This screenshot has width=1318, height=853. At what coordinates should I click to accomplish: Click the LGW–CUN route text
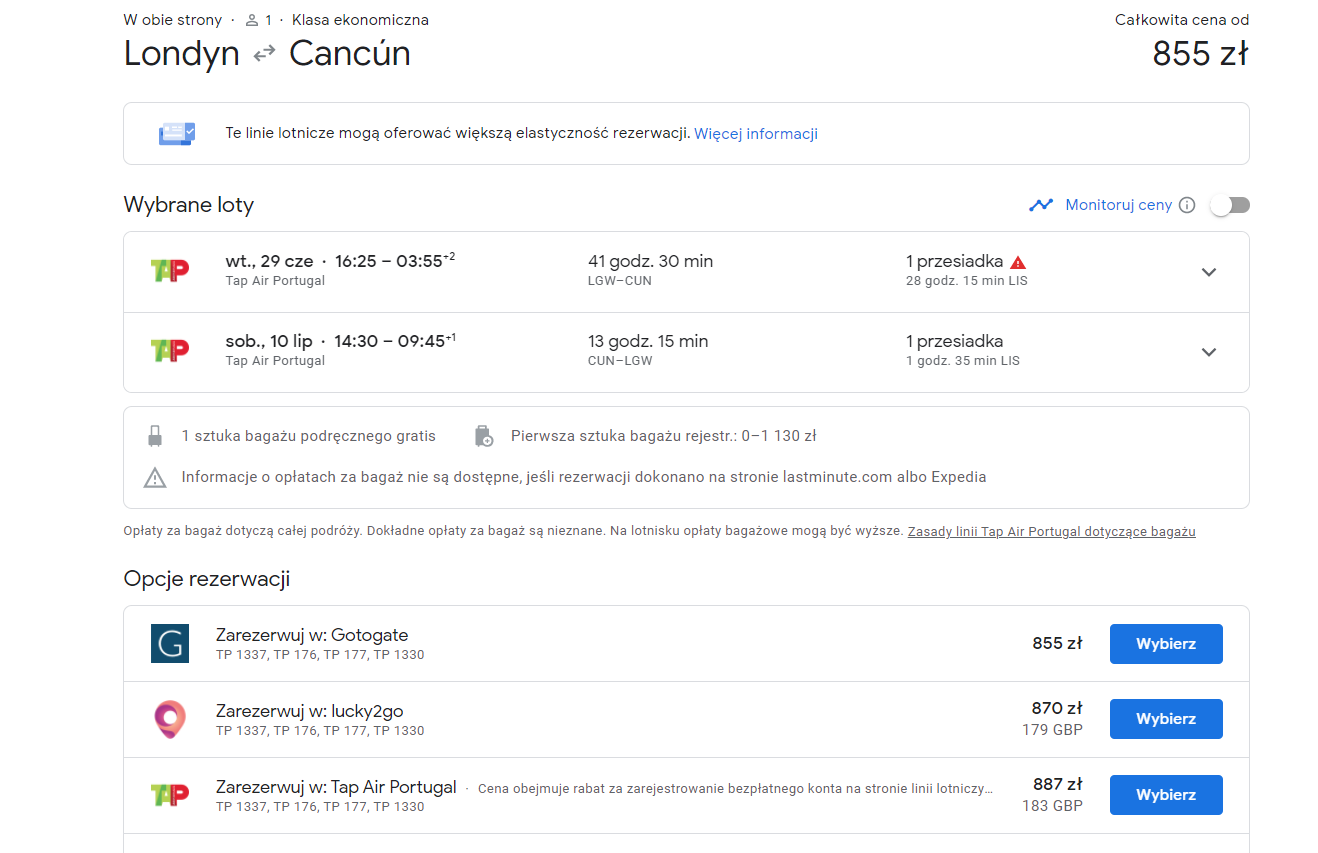pyautogui.click(x=620, y=281)
